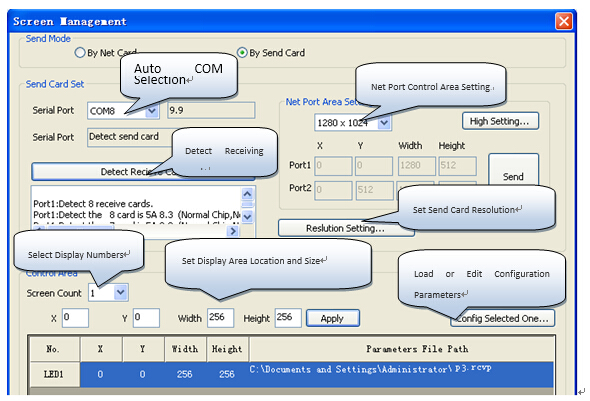The image size is (590, 401).
Task: Open the 1280 x 1024 resolution dropdown
Action: pos(384,123)
